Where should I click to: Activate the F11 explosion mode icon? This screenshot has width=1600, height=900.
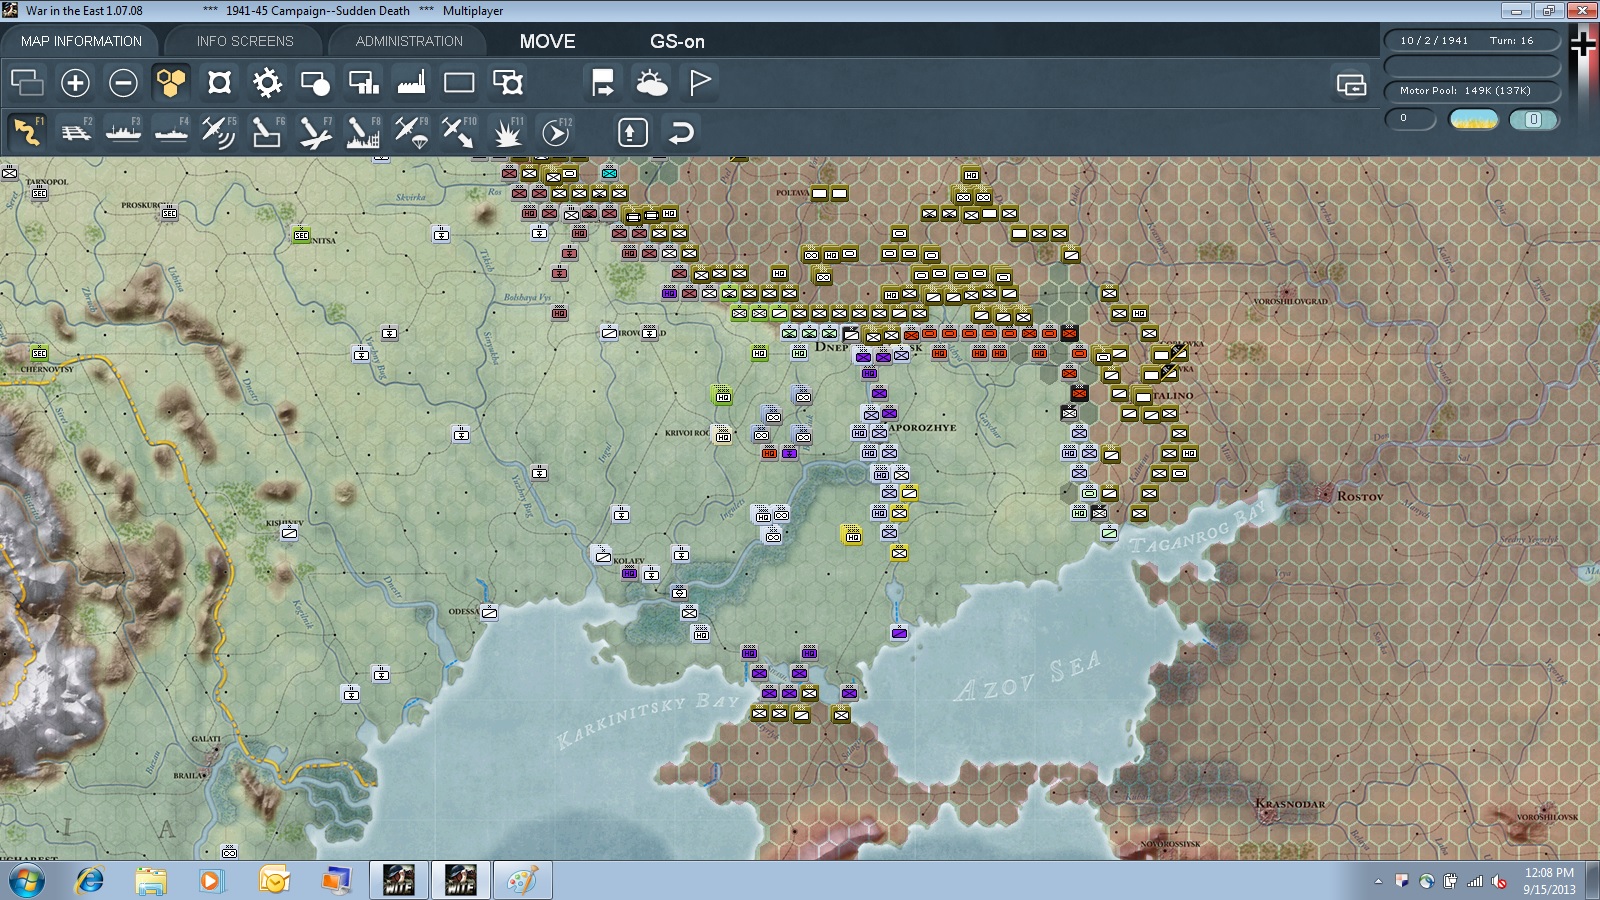coord(507,132)
